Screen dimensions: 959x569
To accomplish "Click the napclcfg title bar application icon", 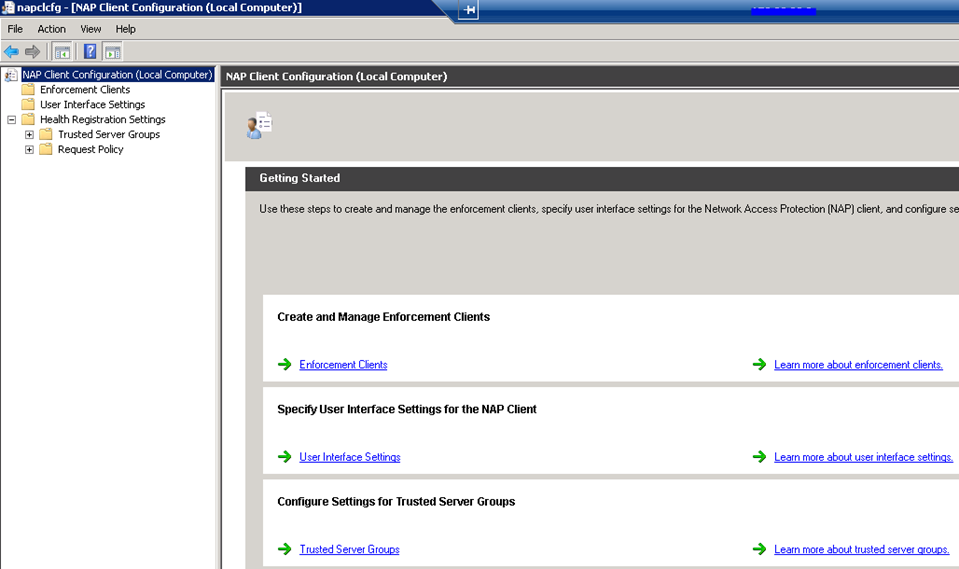I will click(x=8, y=7).
